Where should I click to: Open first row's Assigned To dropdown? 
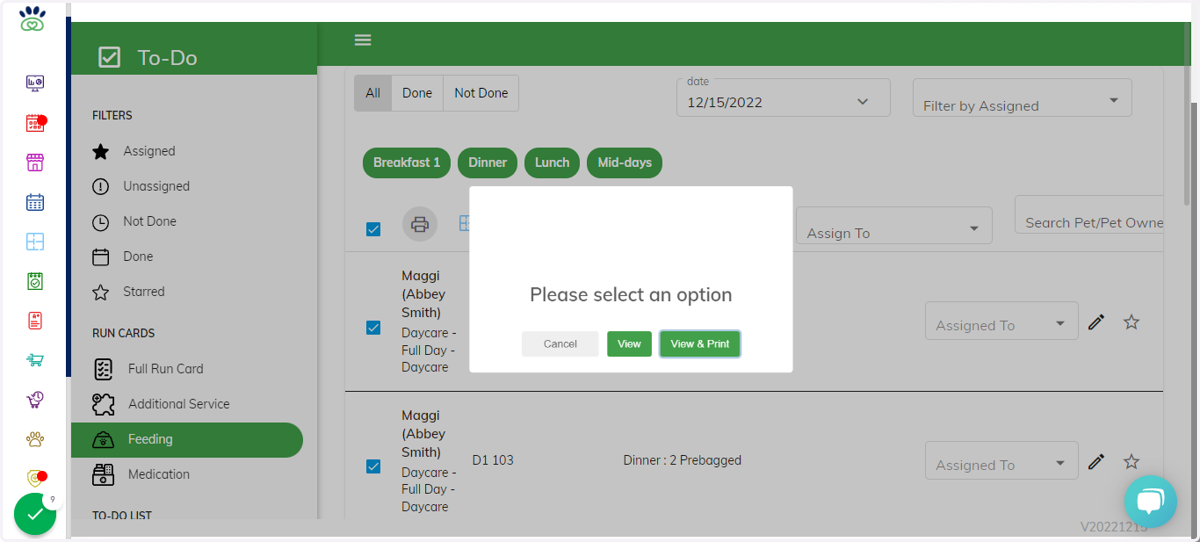coord(1001,321)
